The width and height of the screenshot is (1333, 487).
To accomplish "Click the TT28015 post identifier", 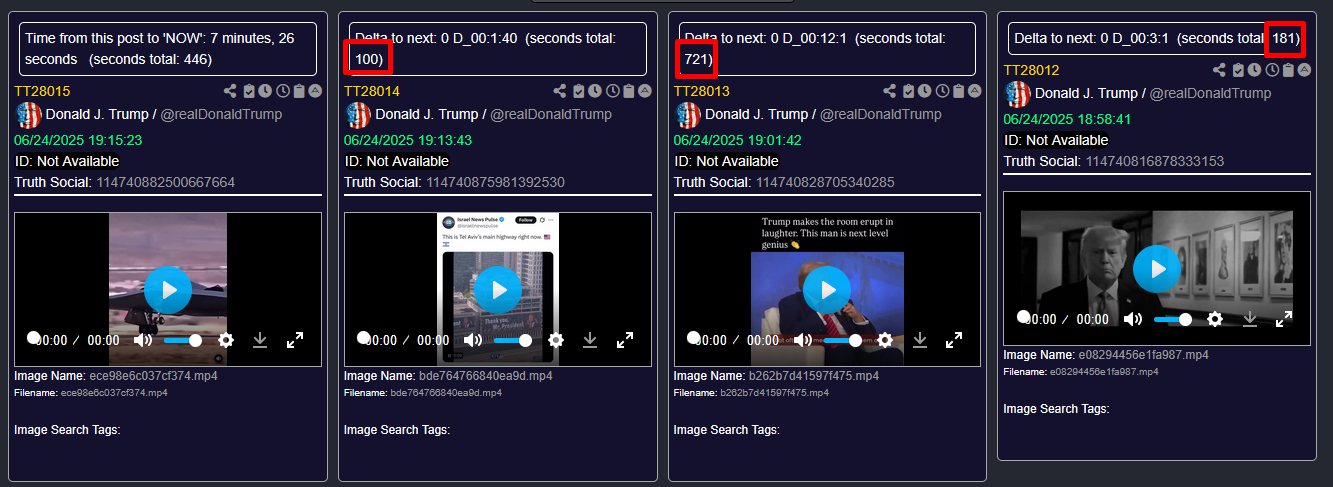I will click(x=42, y=90).
